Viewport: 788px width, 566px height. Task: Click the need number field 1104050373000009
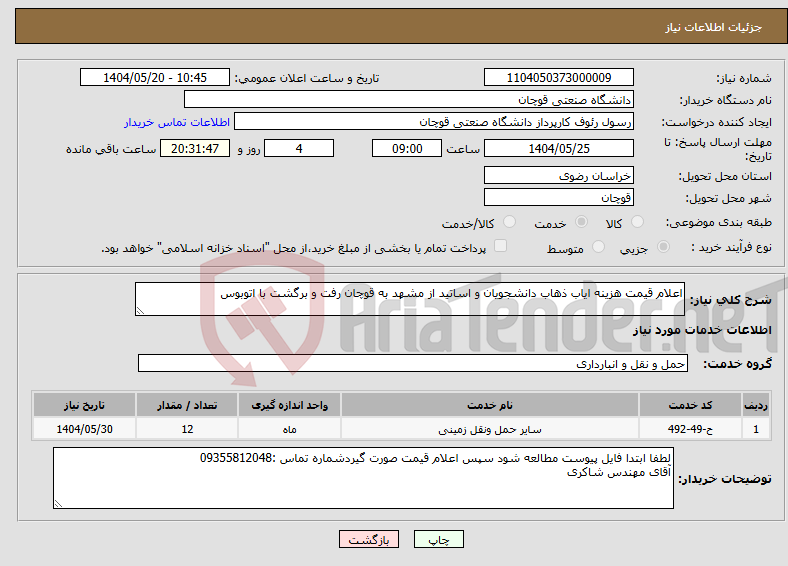point(559,77)
